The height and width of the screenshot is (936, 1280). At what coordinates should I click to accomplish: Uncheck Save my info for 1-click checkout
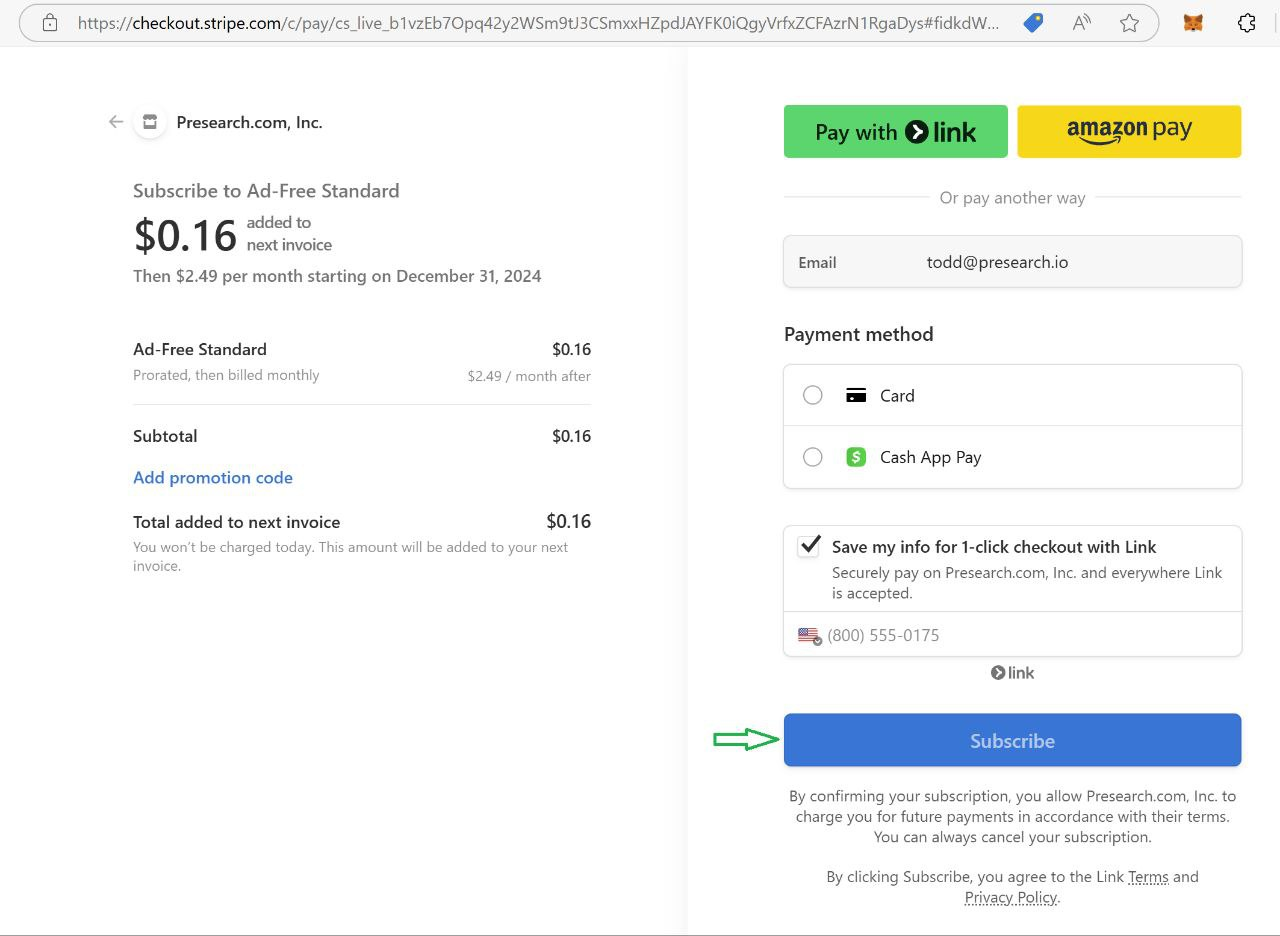[x=808, y=546]
